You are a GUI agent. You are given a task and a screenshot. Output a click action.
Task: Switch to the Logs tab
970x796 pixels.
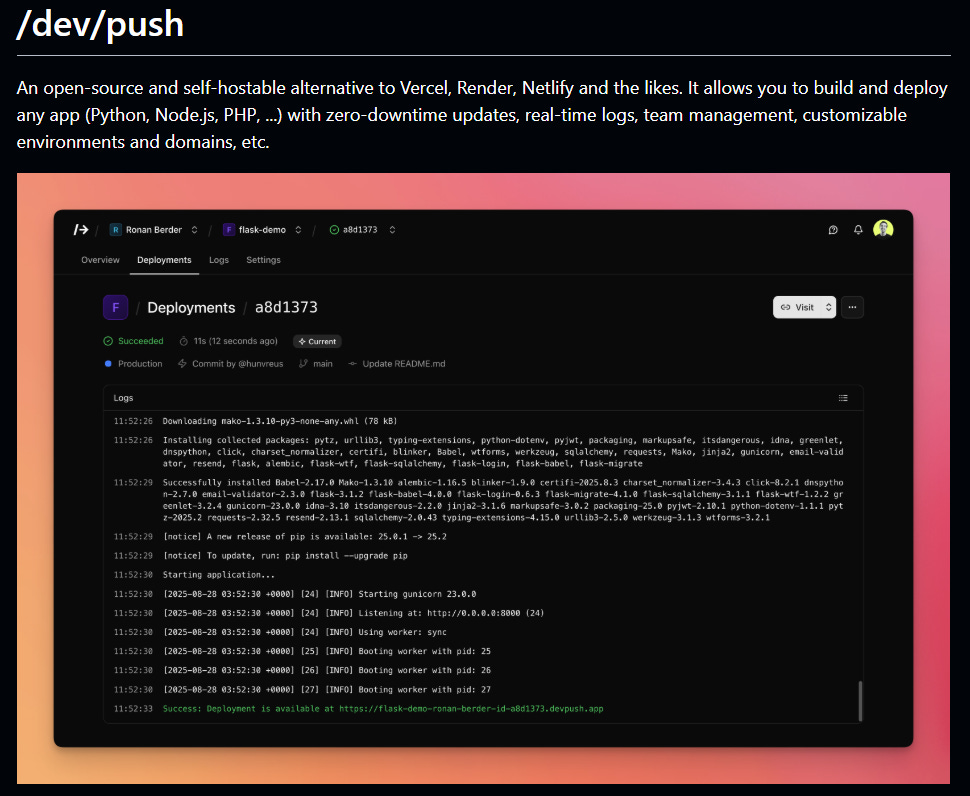[x=219, y=260]
